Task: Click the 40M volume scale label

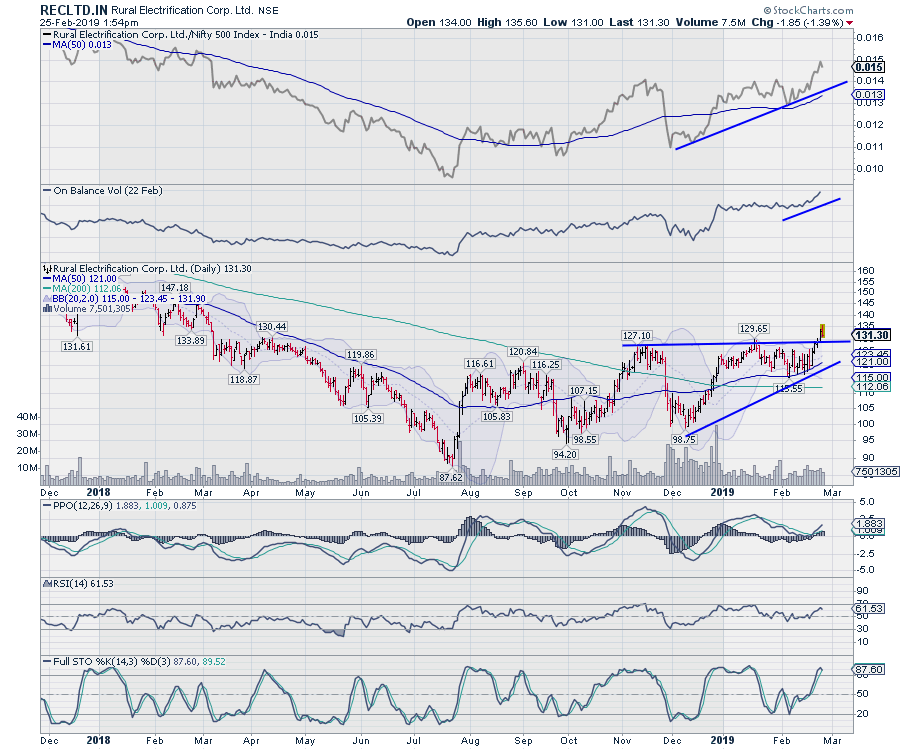Action: pyautogui.click(x=28, y=417)
